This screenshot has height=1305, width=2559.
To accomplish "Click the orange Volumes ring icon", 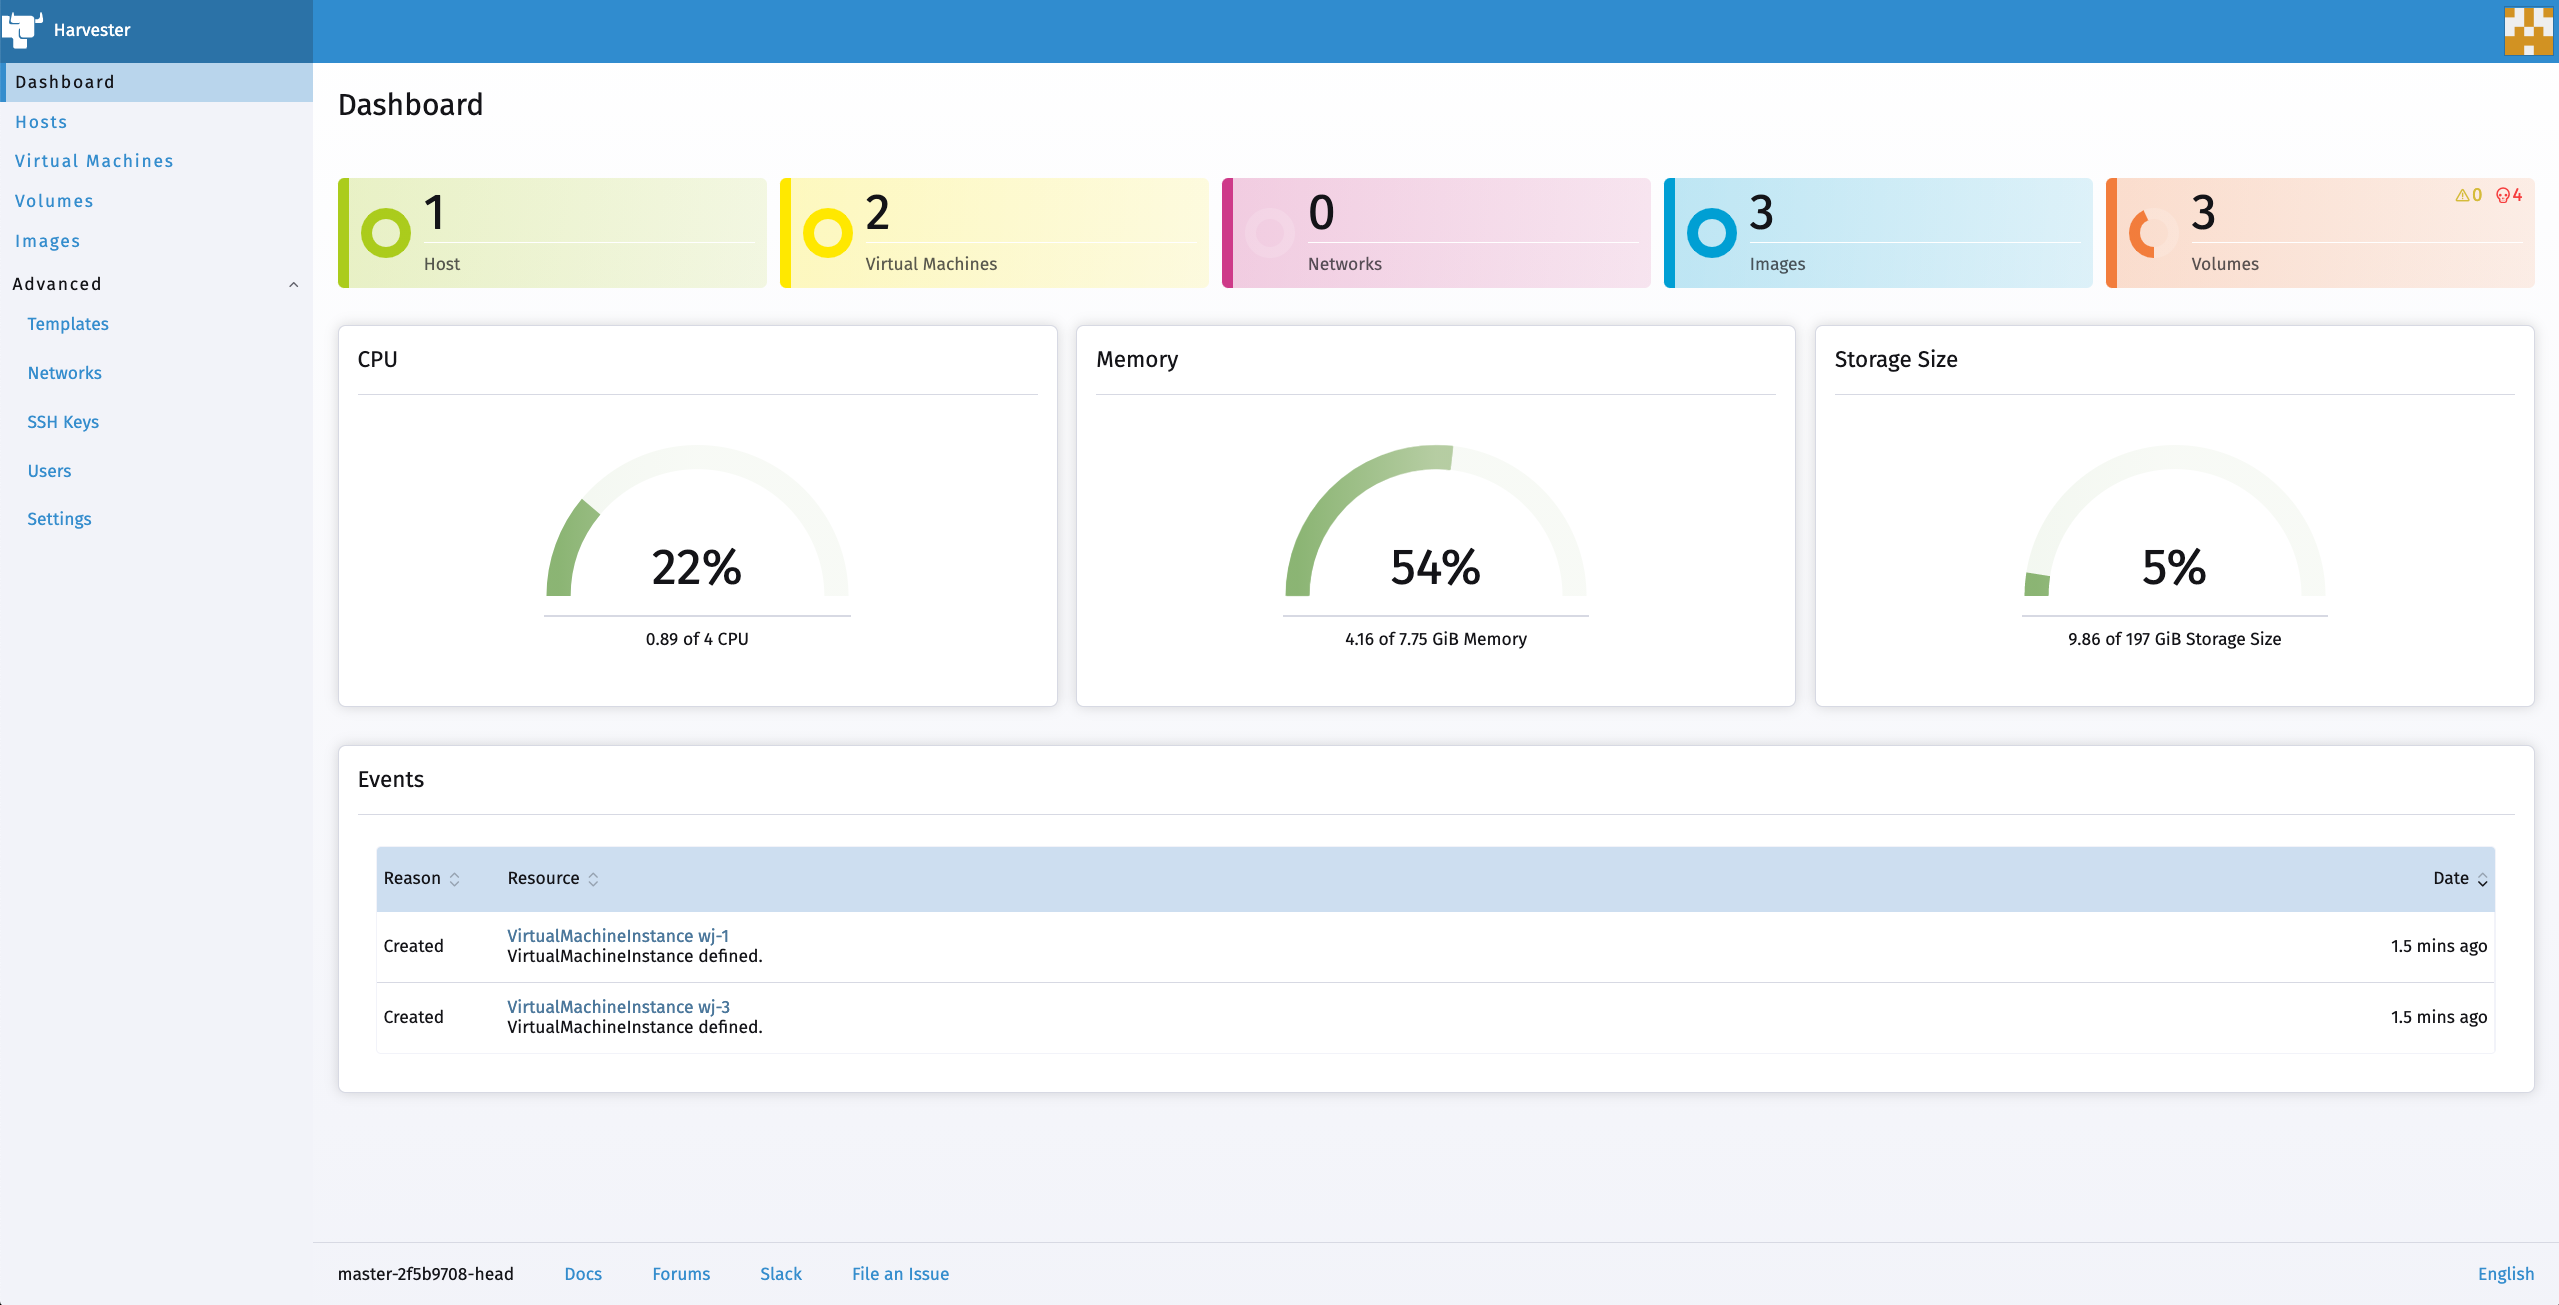I will (2152, 234).
